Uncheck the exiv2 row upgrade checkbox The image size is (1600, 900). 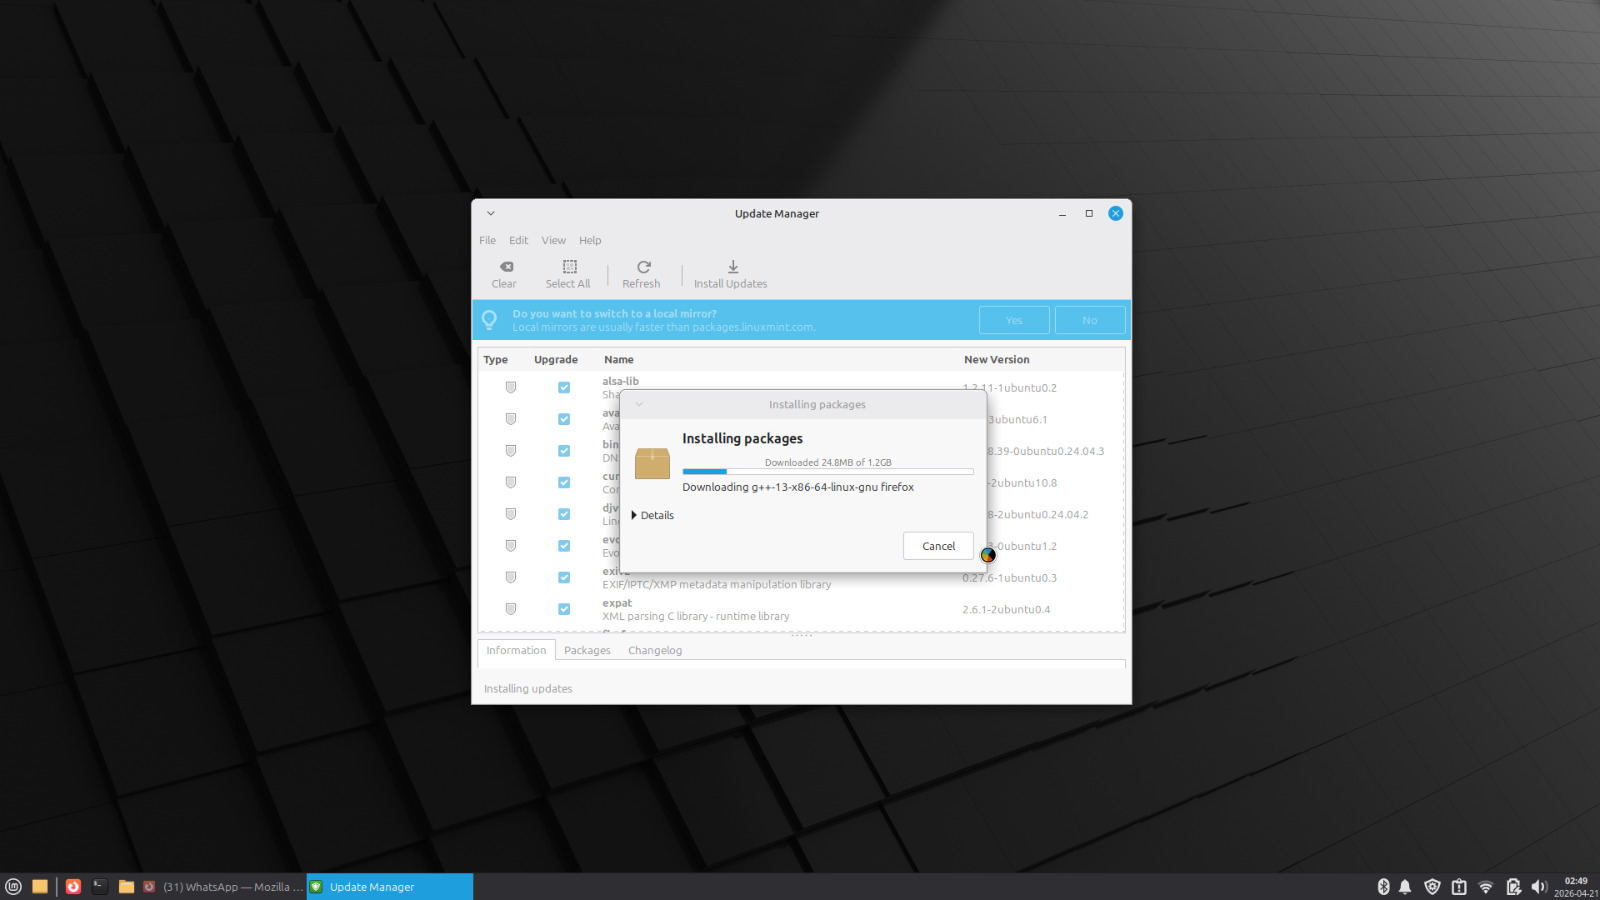564,577
